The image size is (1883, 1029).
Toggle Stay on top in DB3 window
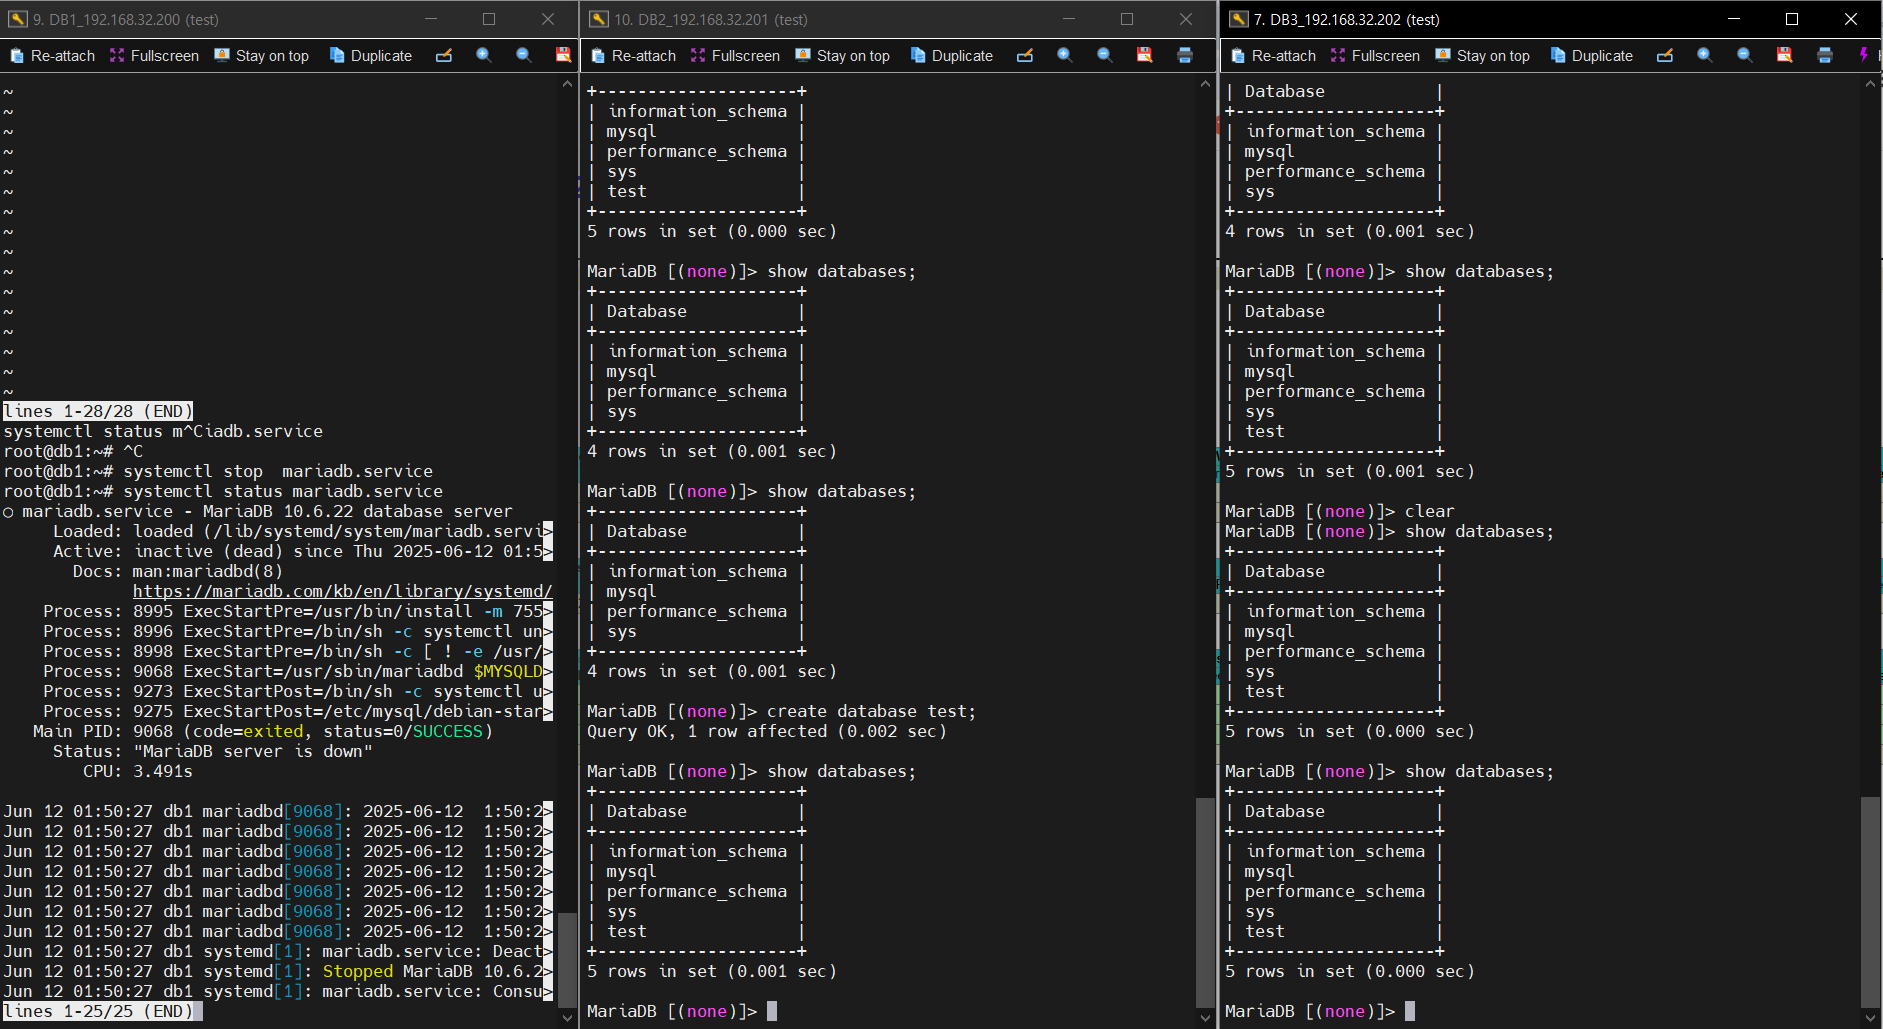pyautogui.click(x=1483, y=56)
